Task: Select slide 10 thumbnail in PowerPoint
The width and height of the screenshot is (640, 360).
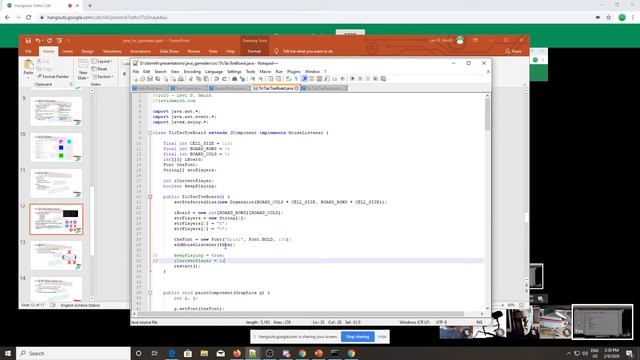Action: pos(56,147)
